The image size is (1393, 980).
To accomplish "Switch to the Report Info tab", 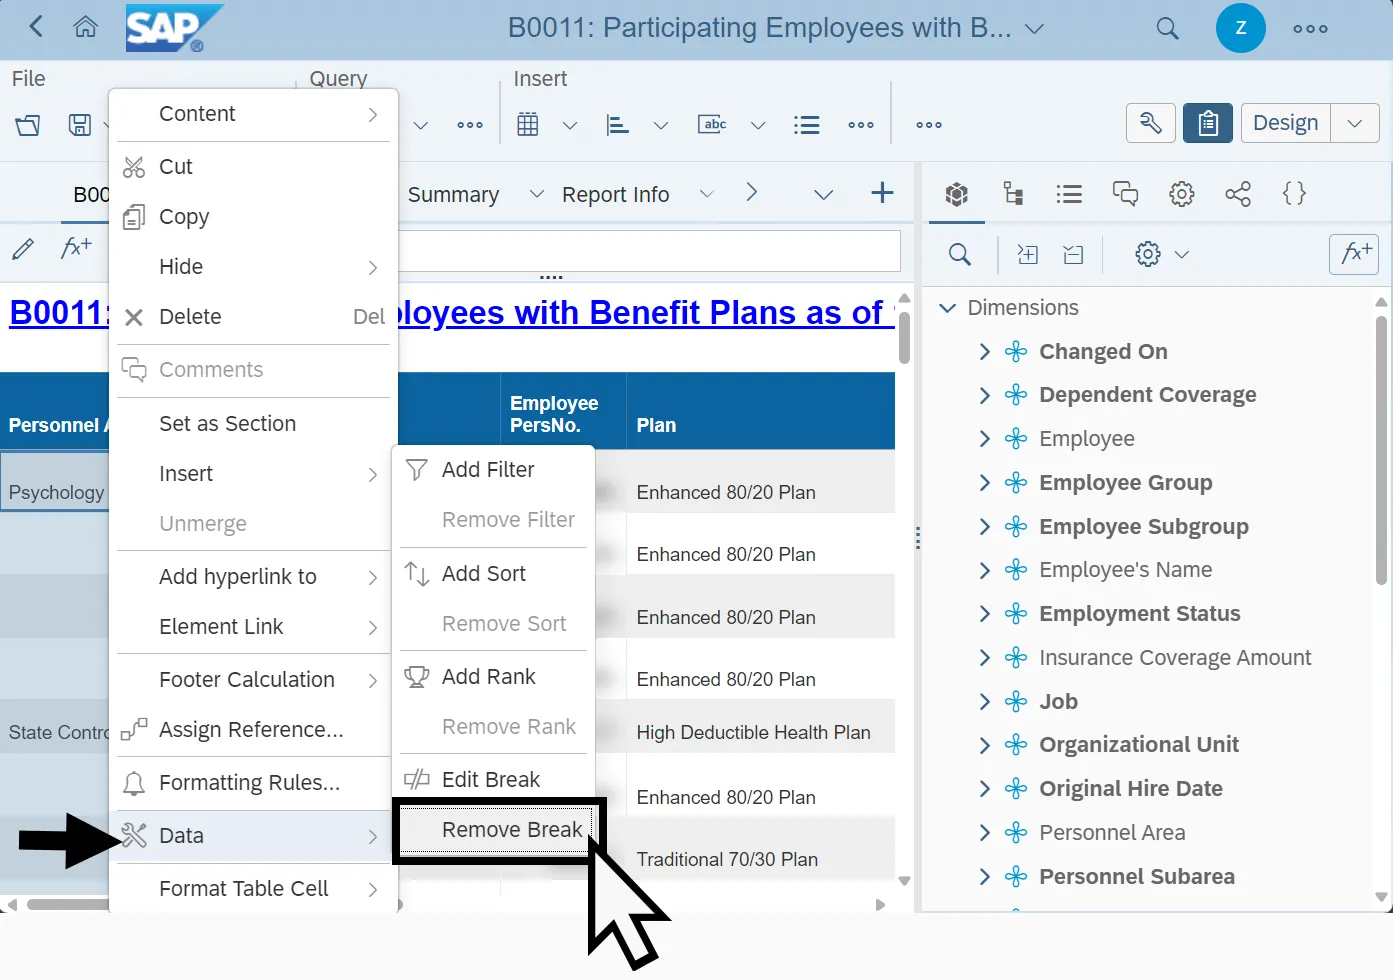I will coord(615,195).
